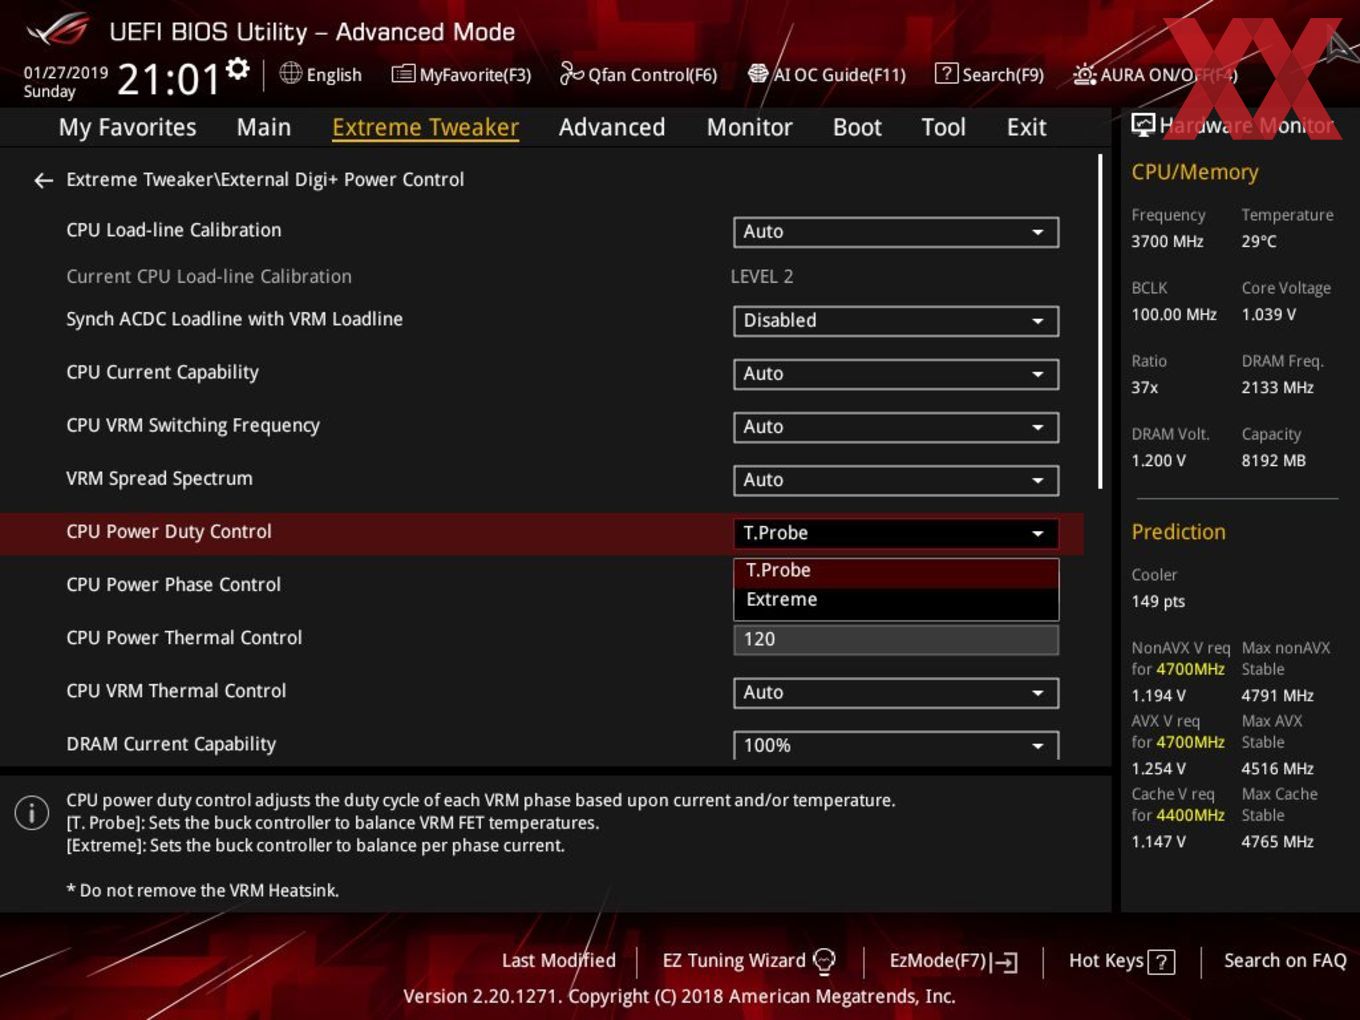Switch to Advanced tab
This screenshot has height=1020, width=1360.
tap(612, 127)
